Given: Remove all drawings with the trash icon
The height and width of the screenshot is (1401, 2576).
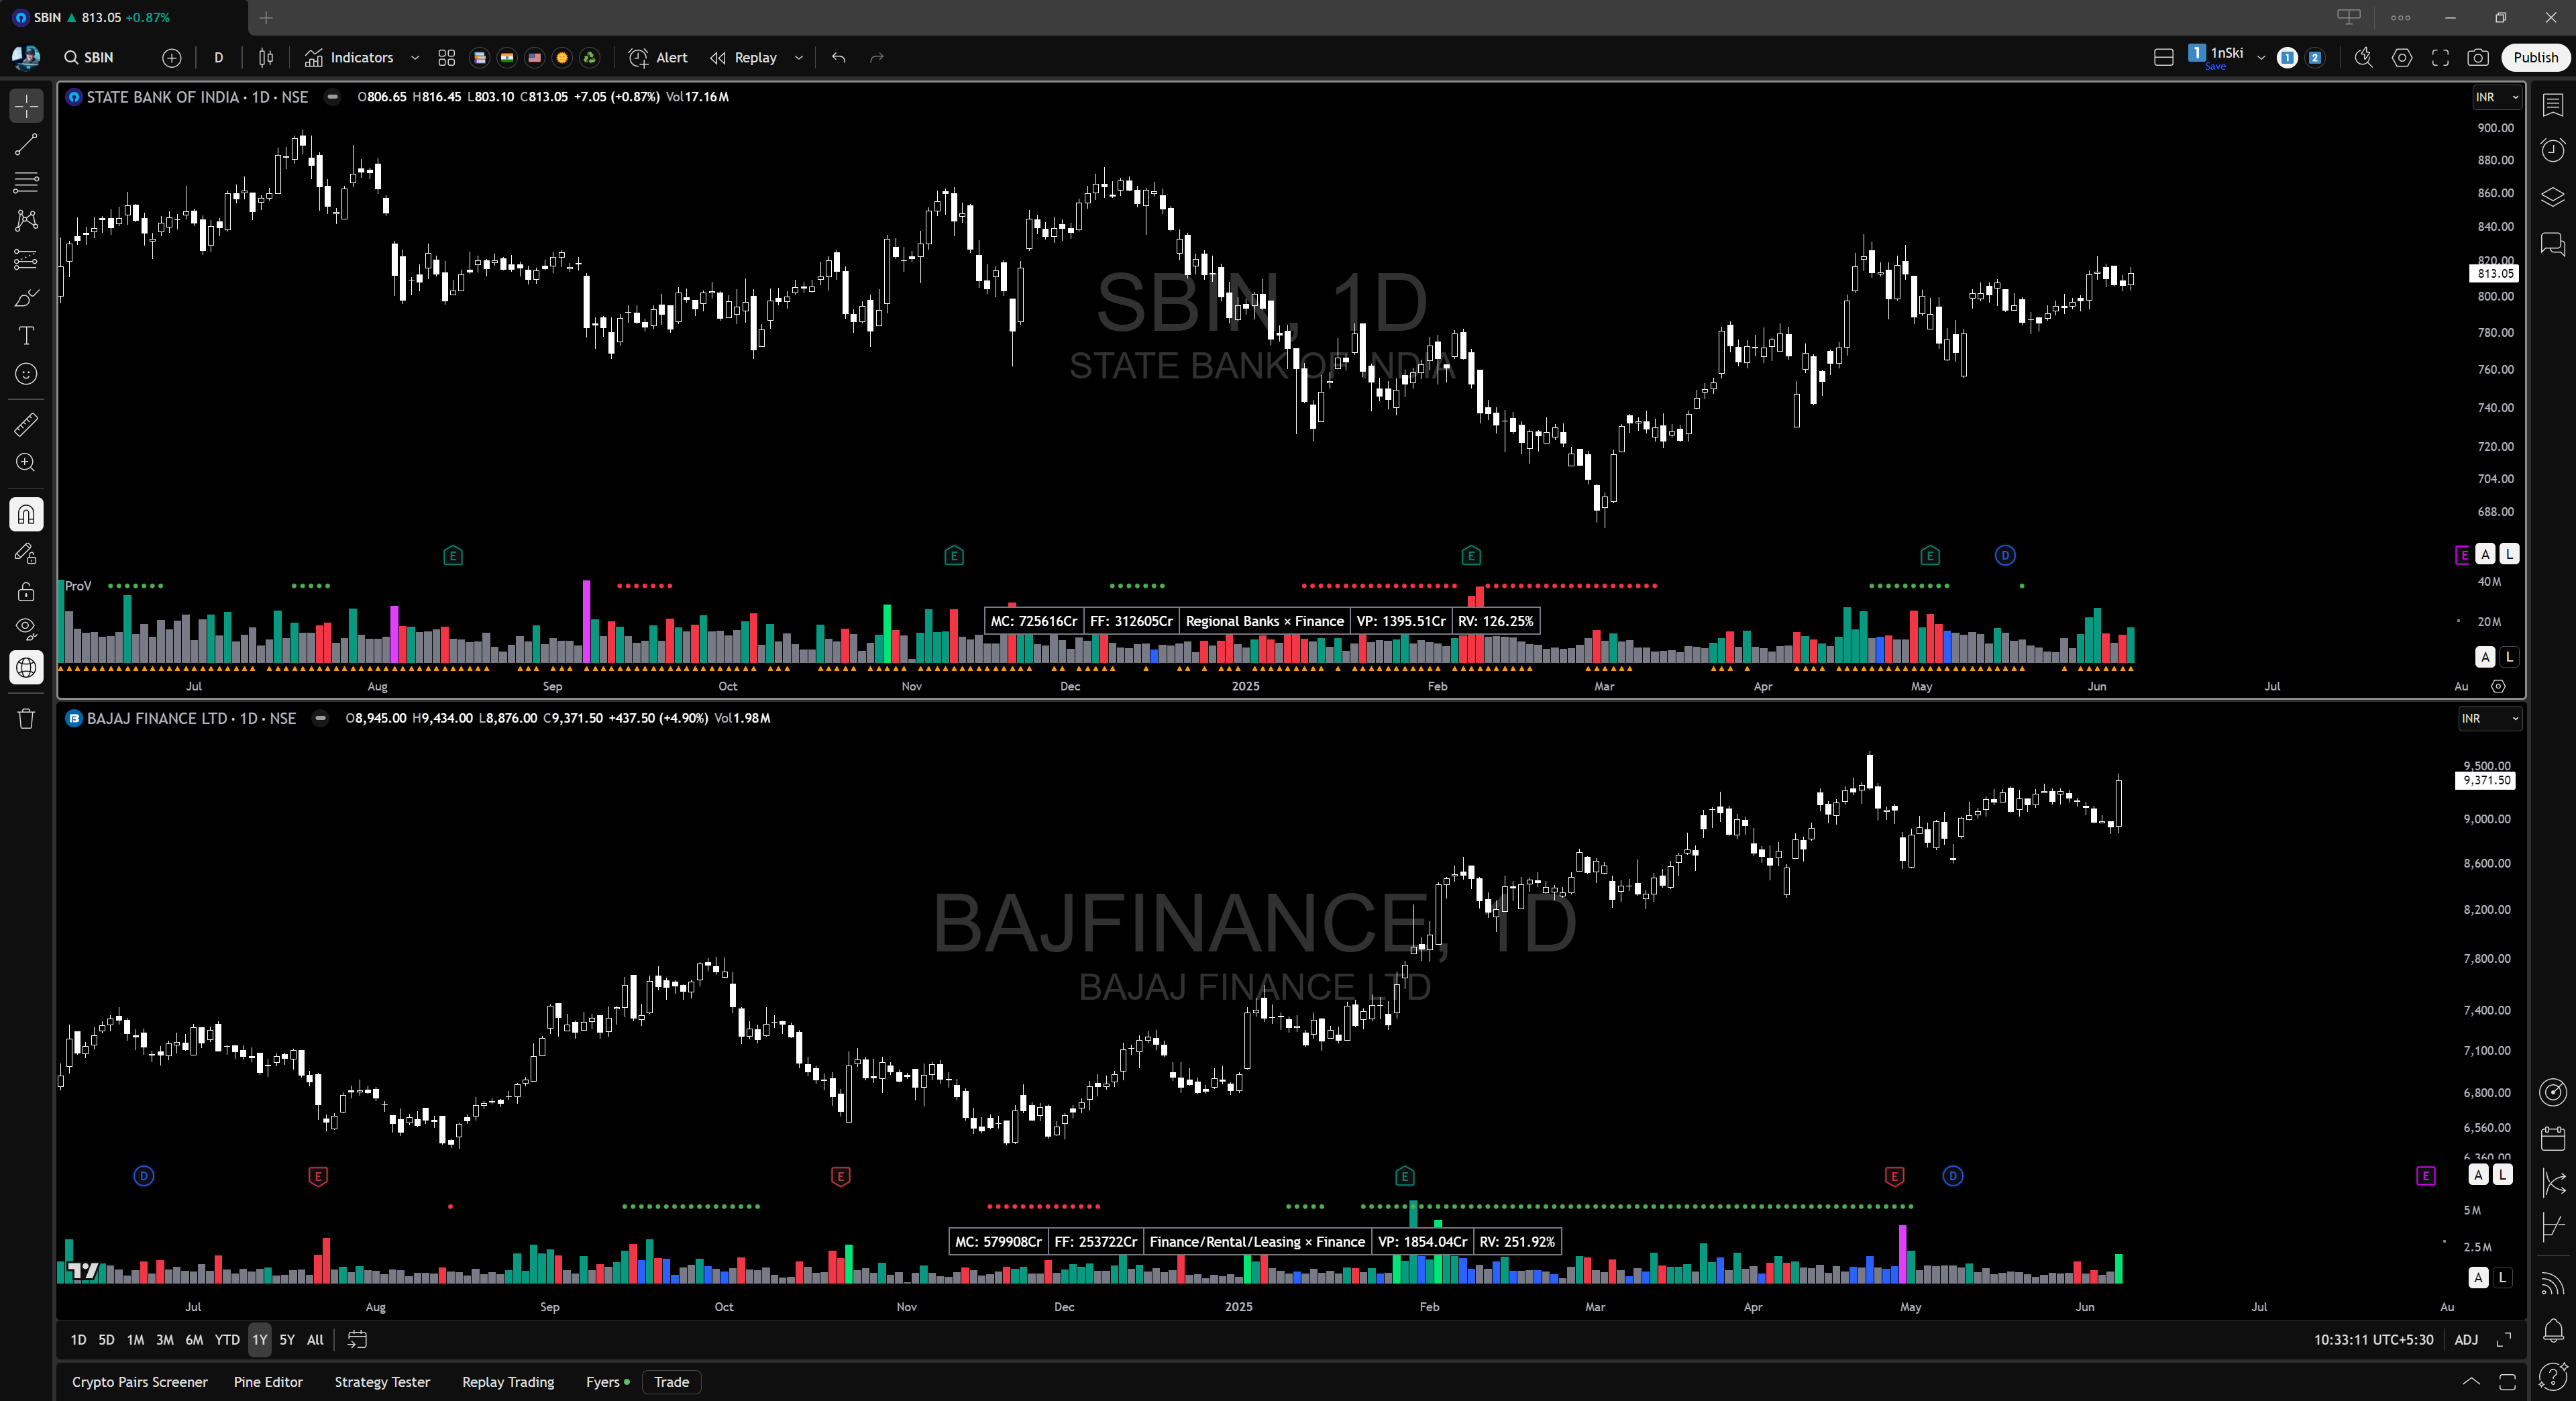Looking at the screenshot, I should click(x=26, y=718).
